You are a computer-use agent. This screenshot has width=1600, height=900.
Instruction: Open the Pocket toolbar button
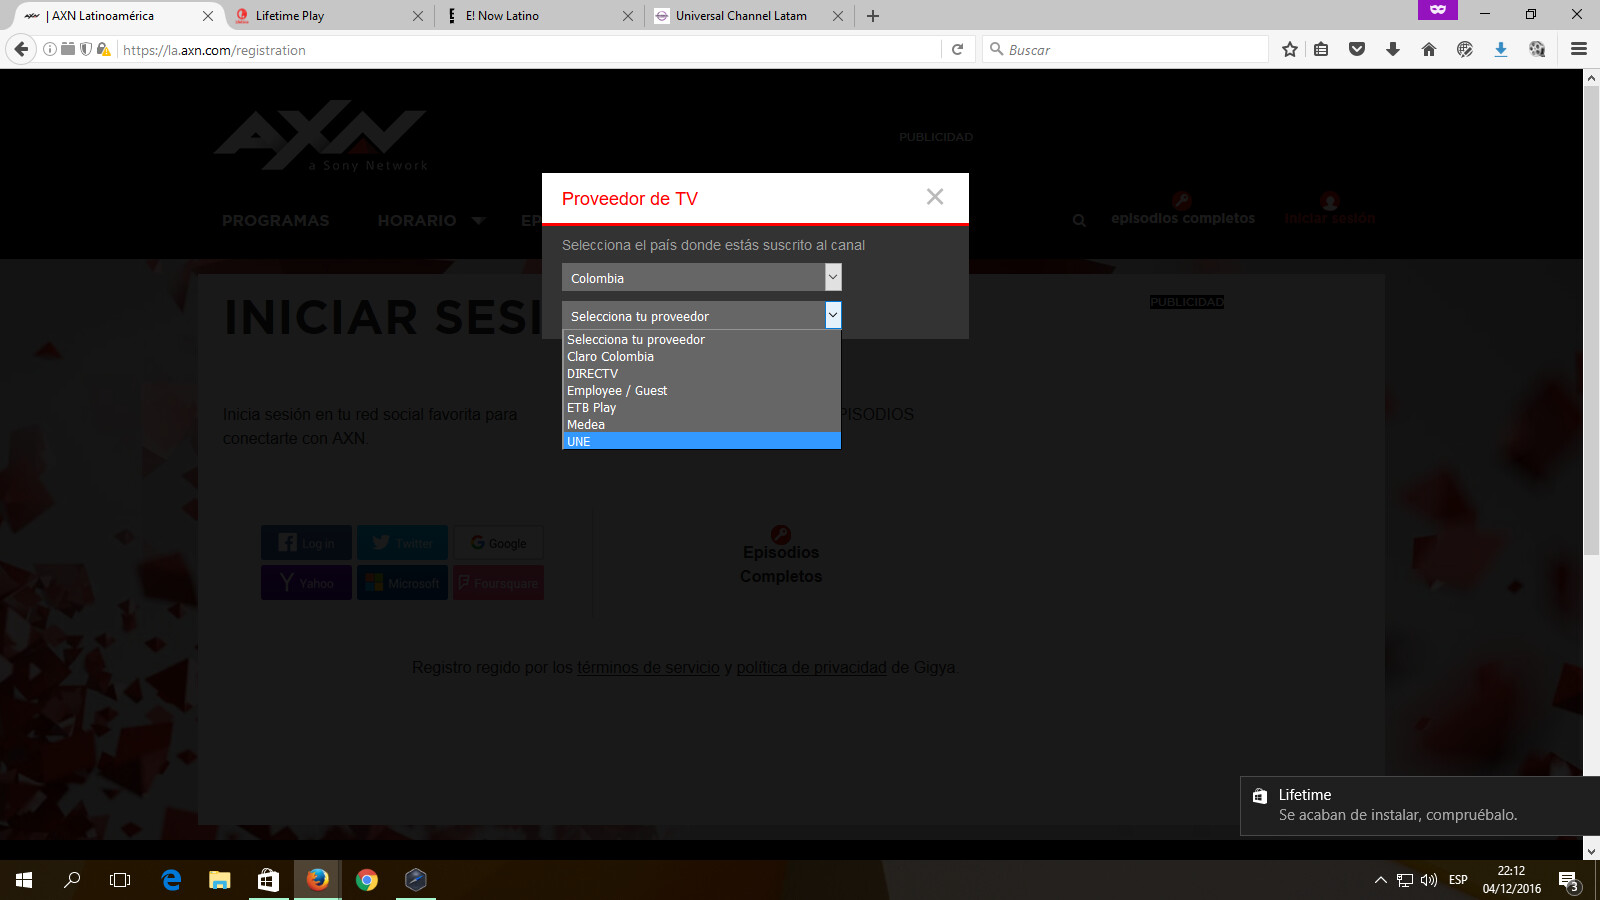pos(1357,49)
